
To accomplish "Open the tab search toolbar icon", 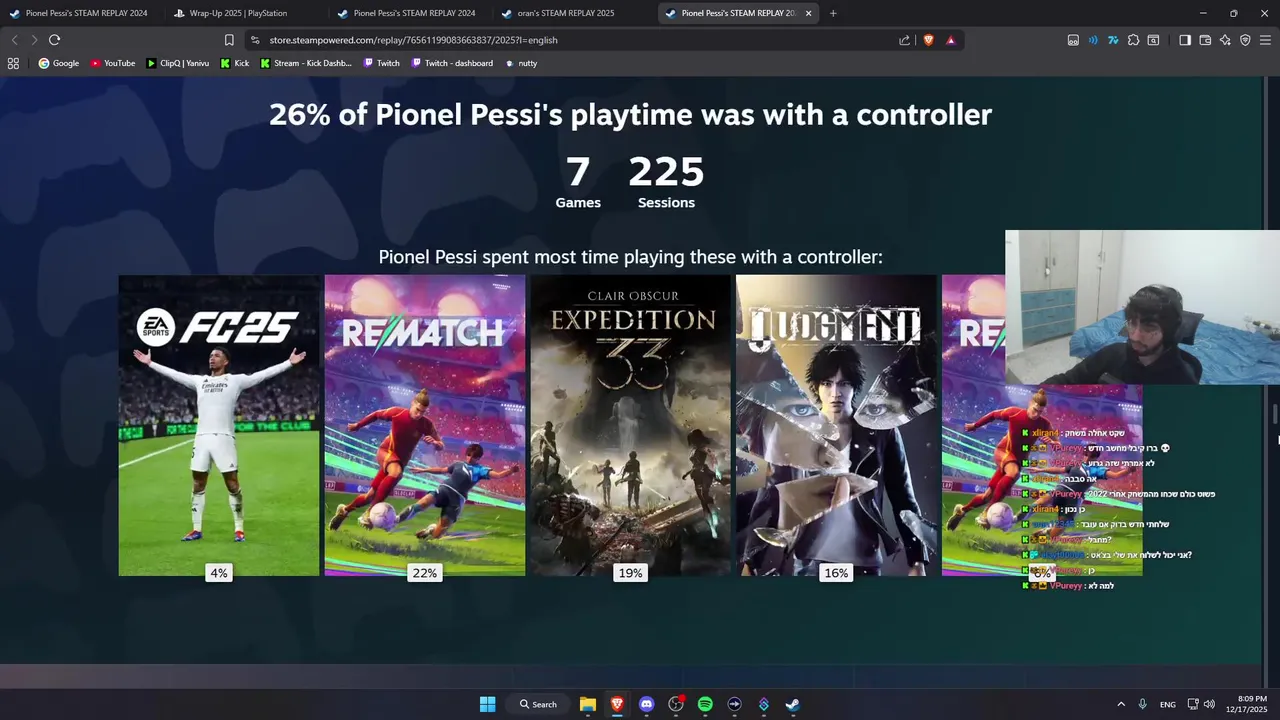I will pyautogui.click(x=1153, y=40).
